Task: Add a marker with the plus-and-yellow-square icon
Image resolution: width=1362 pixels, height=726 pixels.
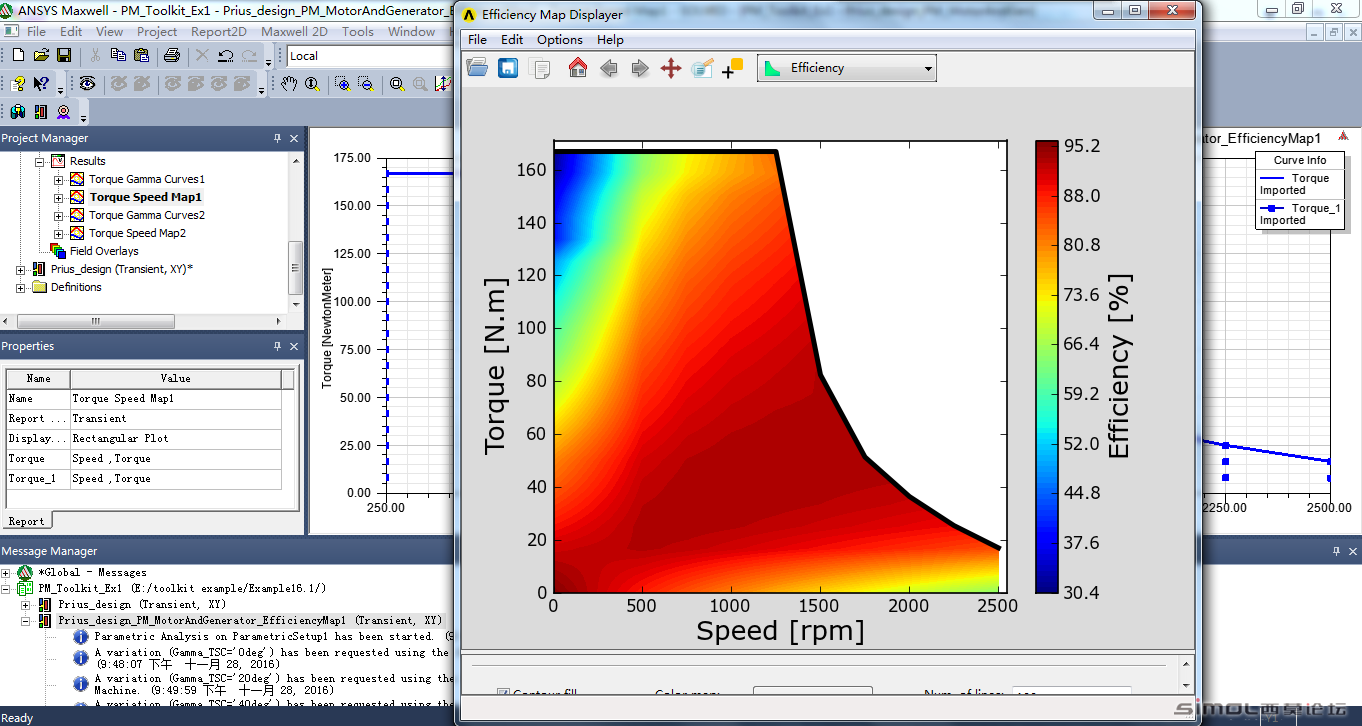Action: click(733, 68)
